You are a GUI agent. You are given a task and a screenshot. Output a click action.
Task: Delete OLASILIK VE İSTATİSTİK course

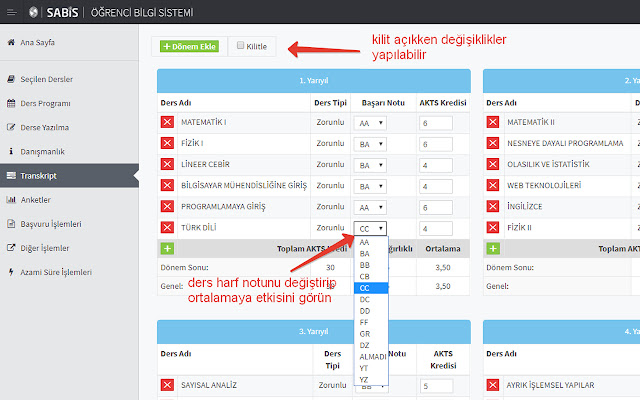[x=493, y=164]
